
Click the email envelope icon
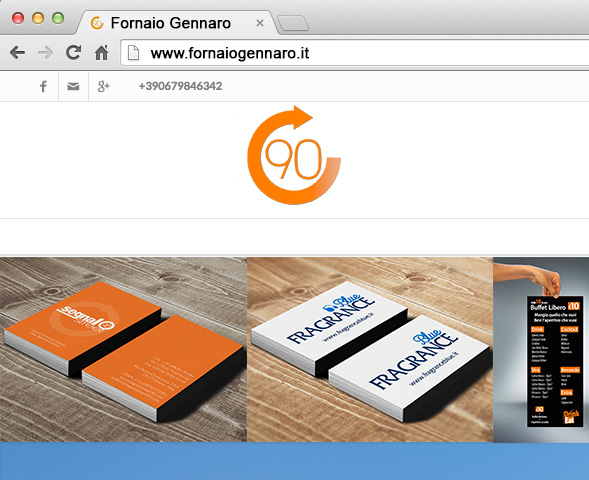click(73, 86)
